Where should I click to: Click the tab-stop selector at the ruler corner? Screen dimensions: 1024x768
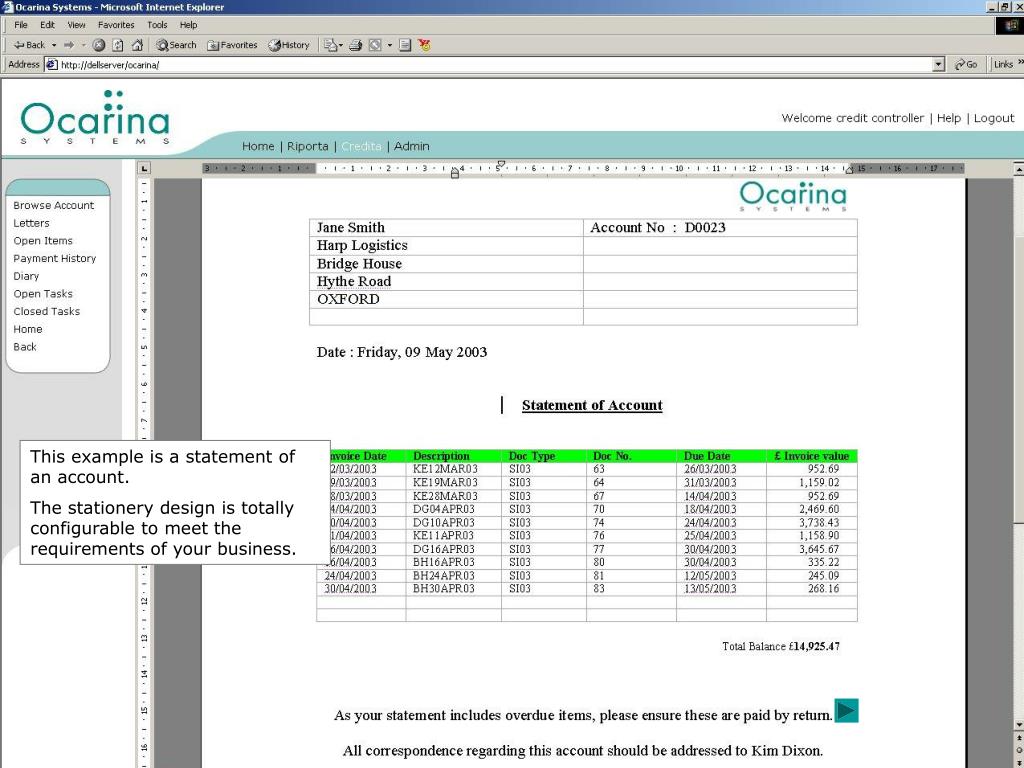pyautogui.click(x=144, y=168)
